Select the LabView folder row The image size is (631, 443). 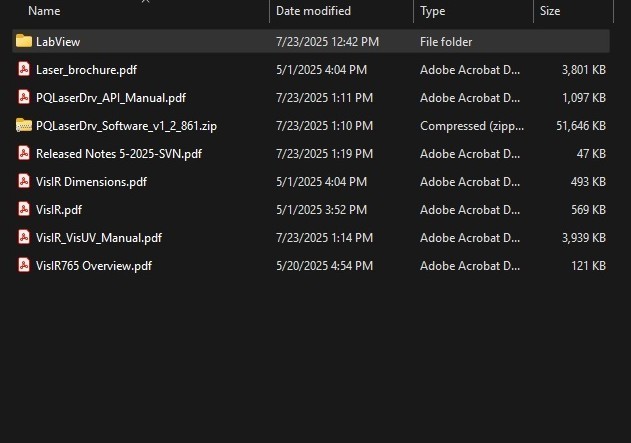coord(300,42)
